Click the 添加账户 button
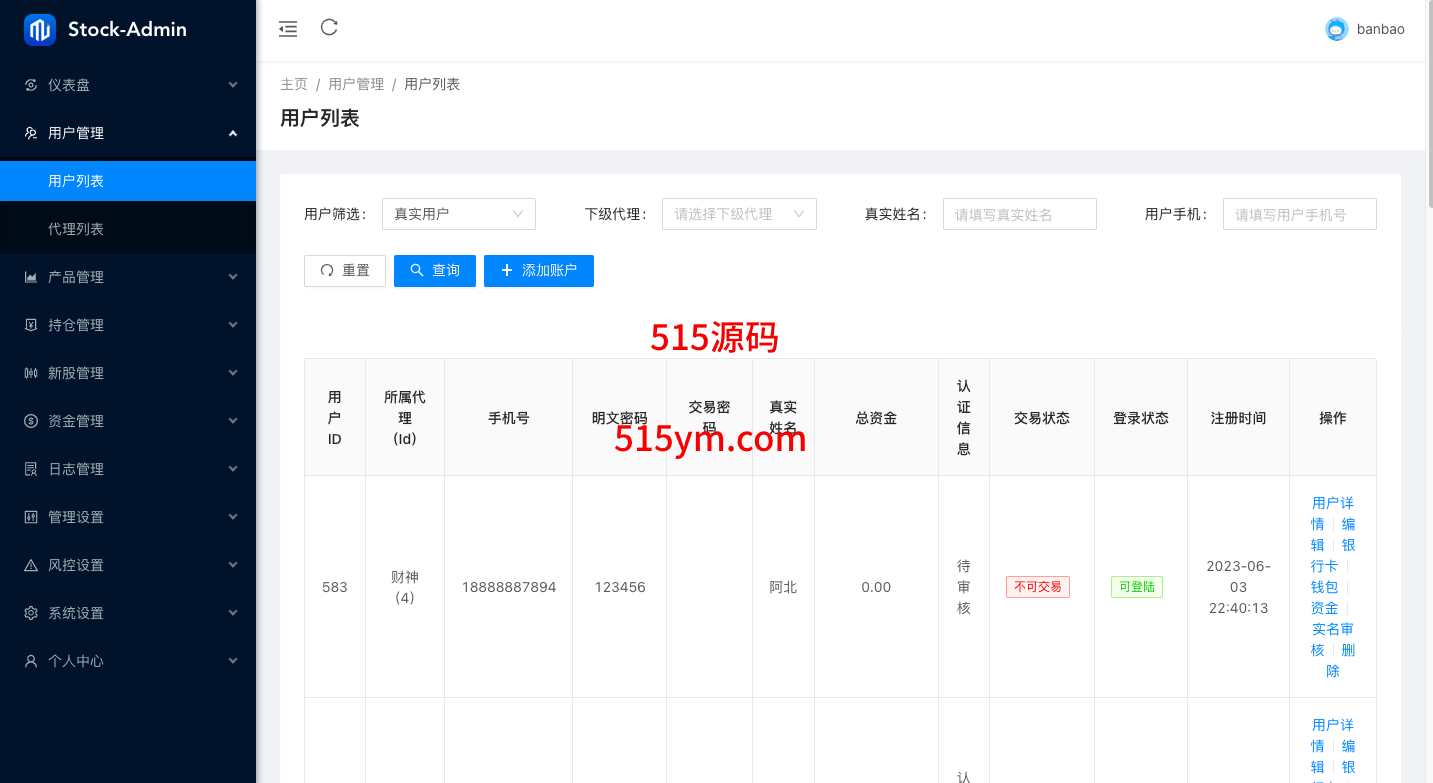The image size is (1433, 783). pyautogui.click(x=538, y=271)
